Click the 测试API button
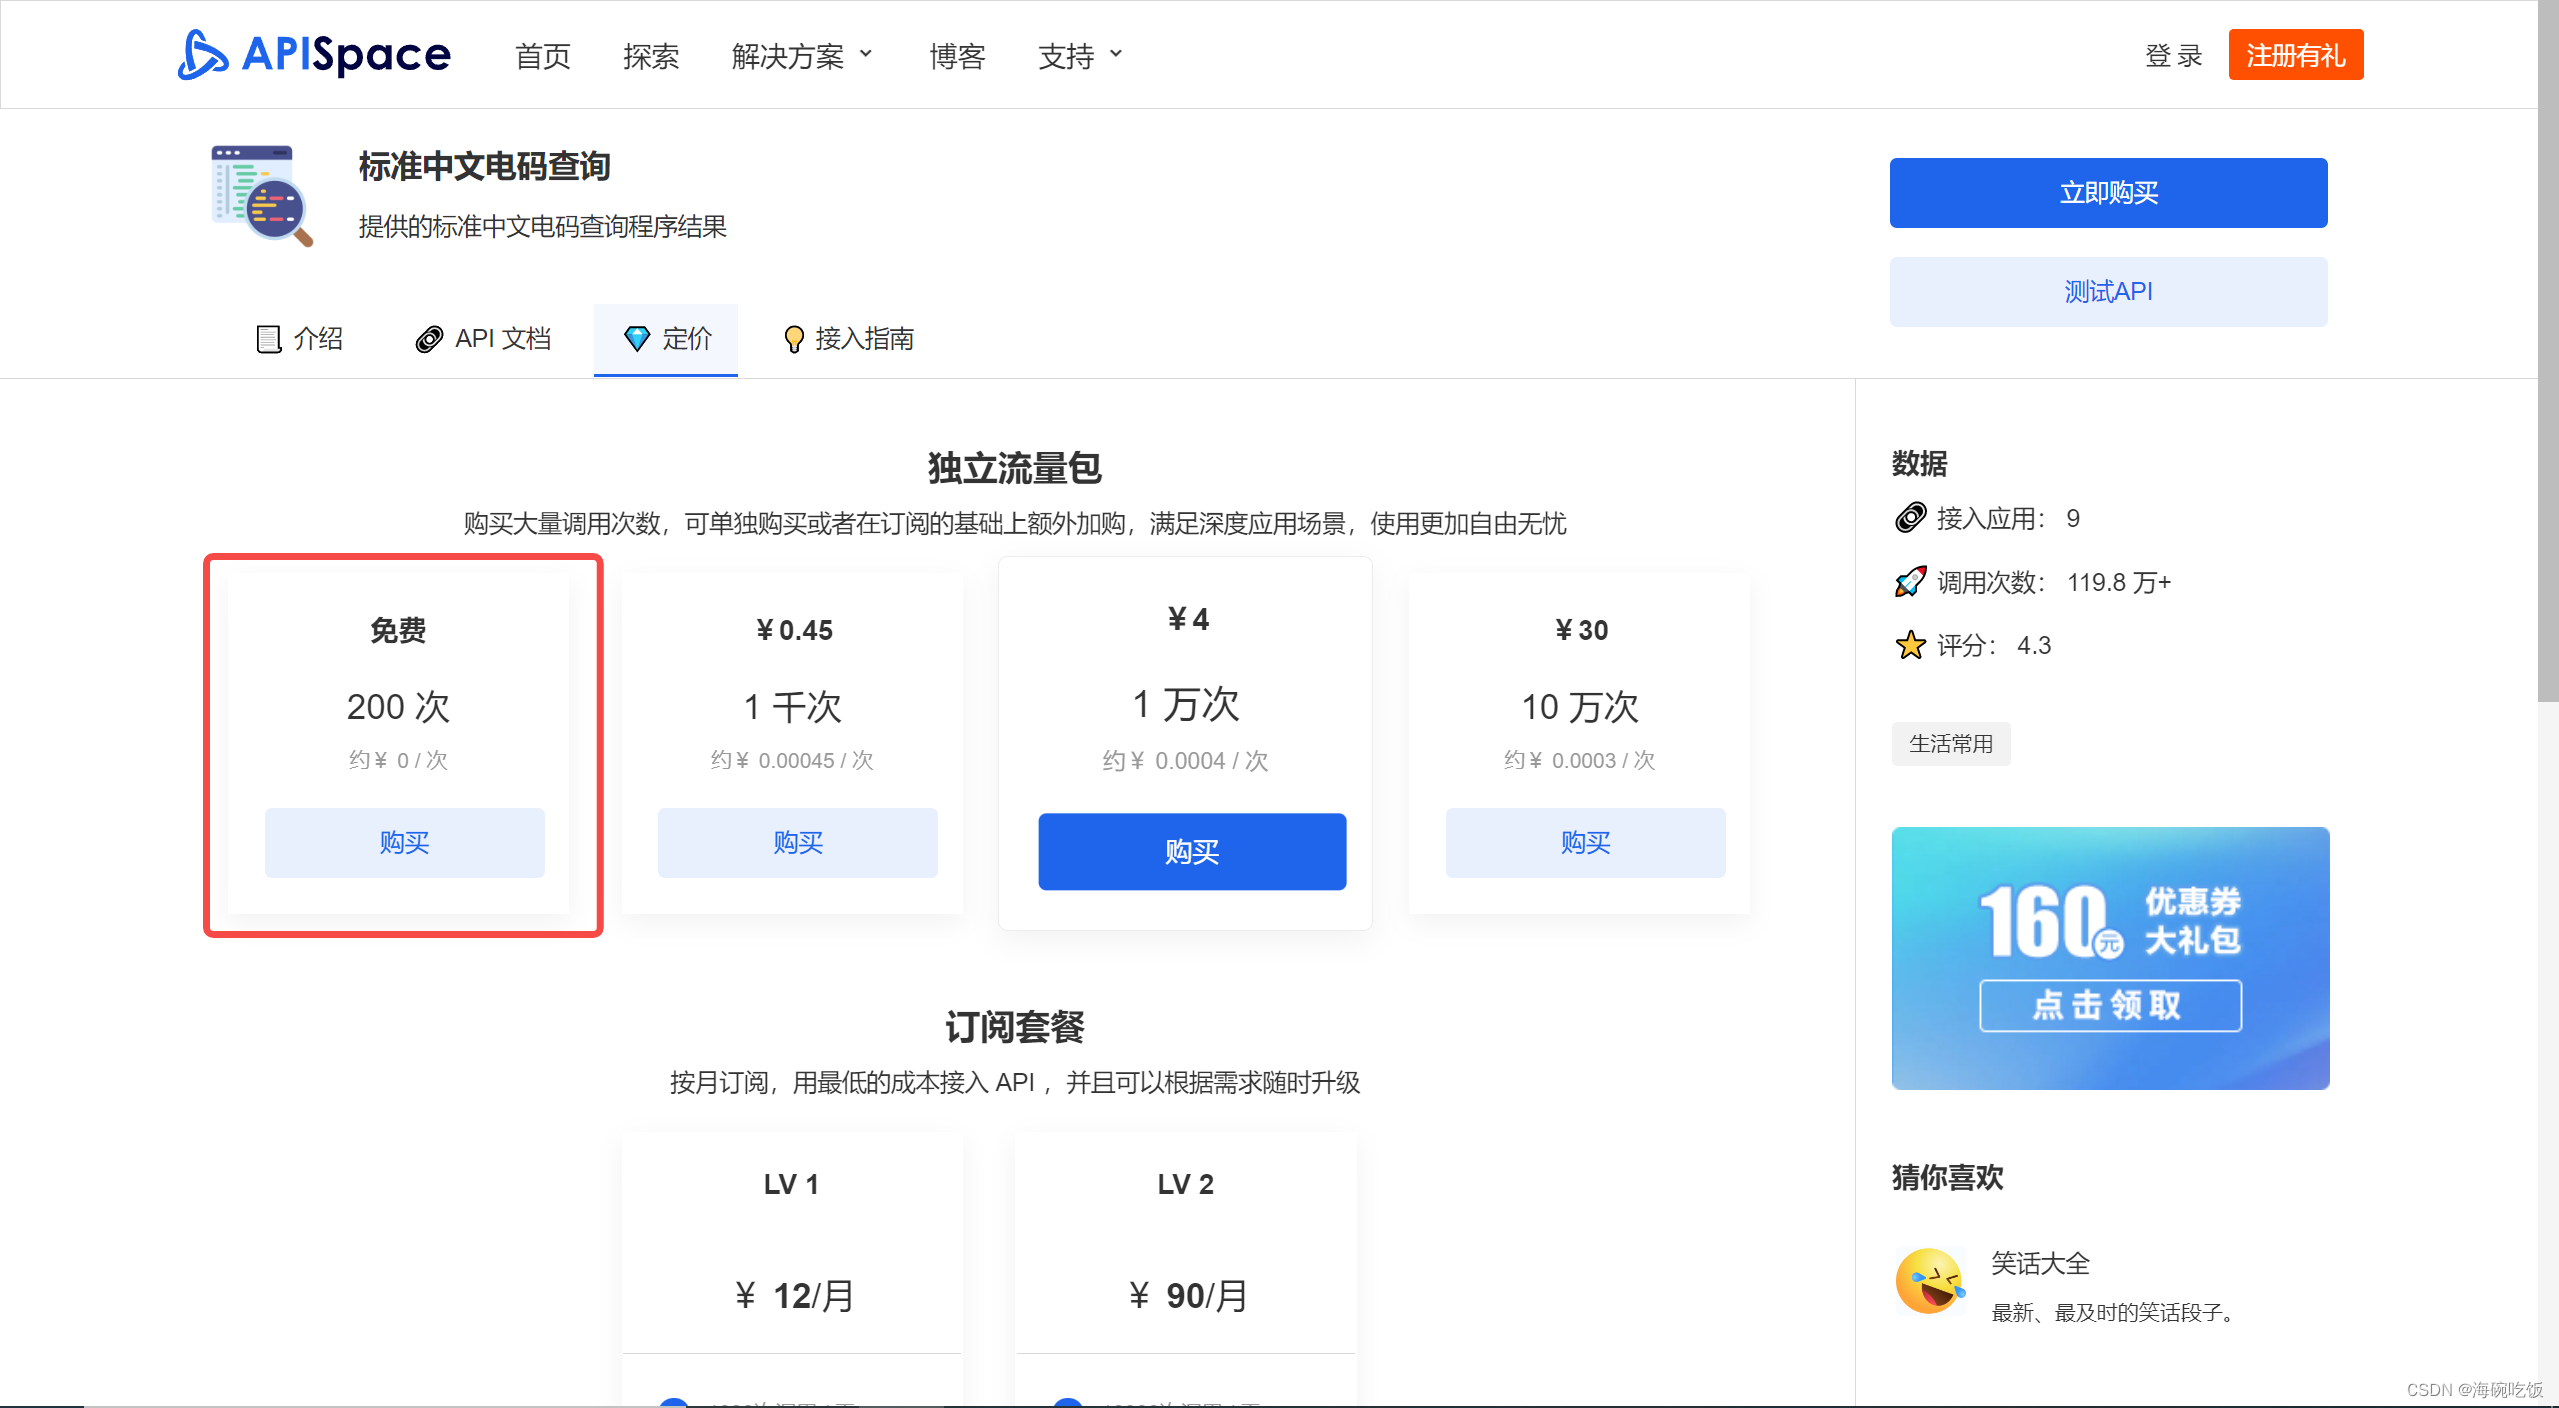This screenshot has width=2559, height=1408. pyautogui.click(x=2107, y=291)
